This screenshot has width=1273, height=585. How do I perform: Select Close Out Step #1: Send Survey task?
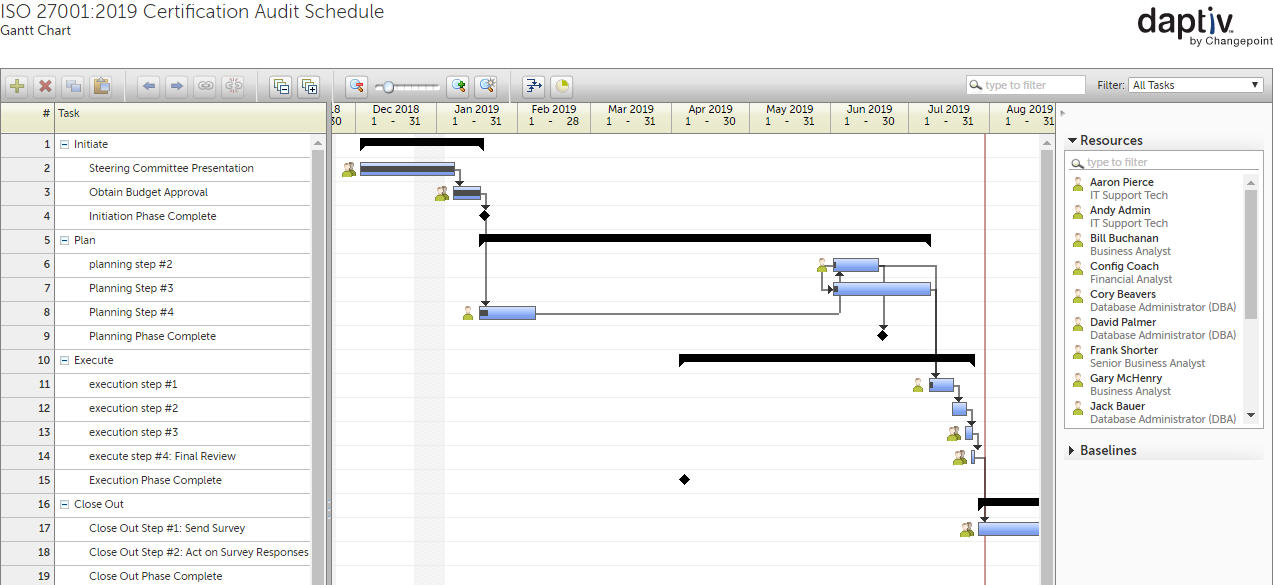coord(167,528)
